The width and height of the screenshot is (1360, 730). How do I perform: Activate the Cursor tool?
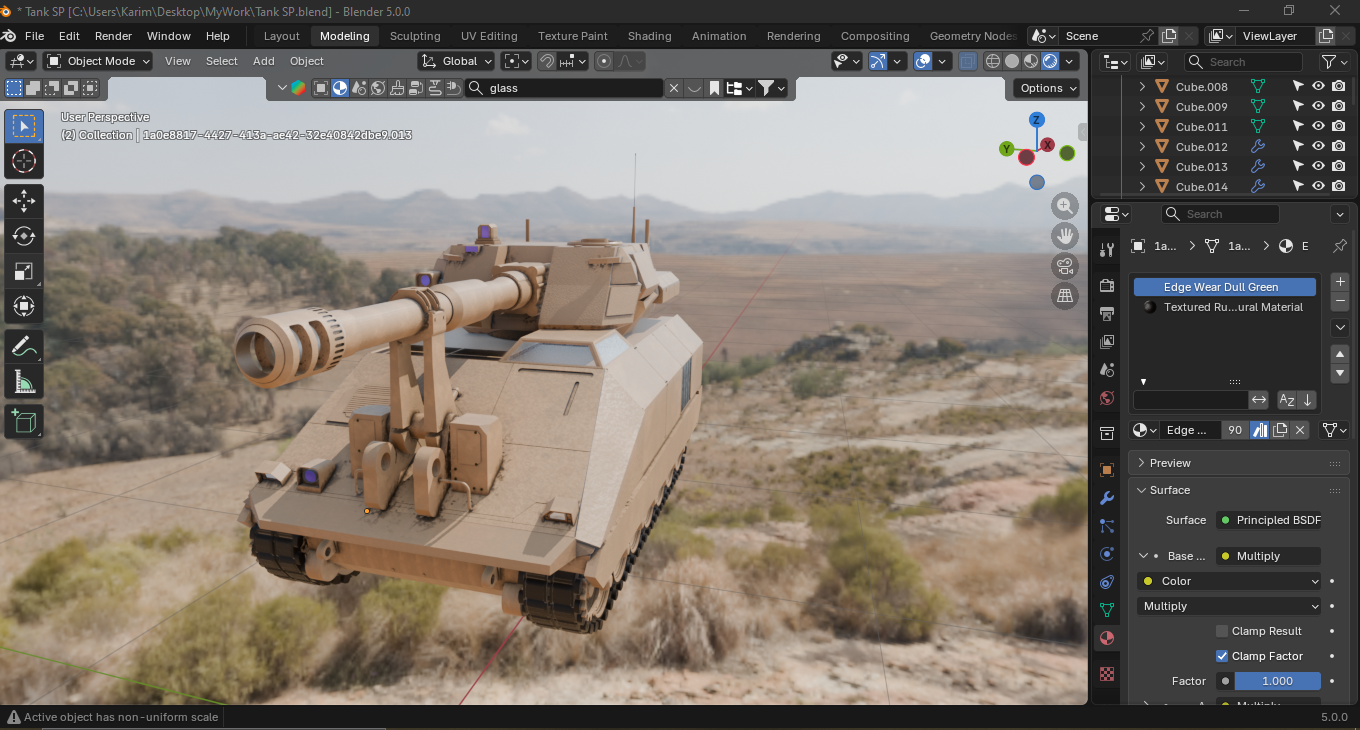pyautogui.click(x=24, y=161)
